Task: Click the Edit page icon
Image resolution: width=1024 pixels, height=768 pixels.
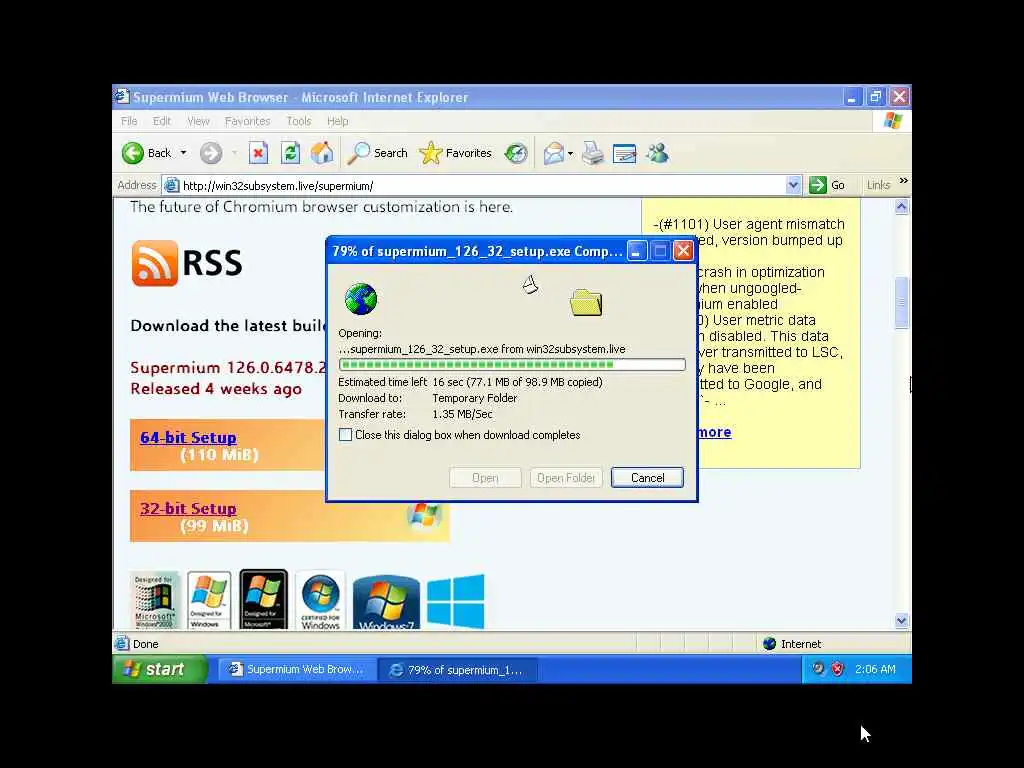Action: 625,153
